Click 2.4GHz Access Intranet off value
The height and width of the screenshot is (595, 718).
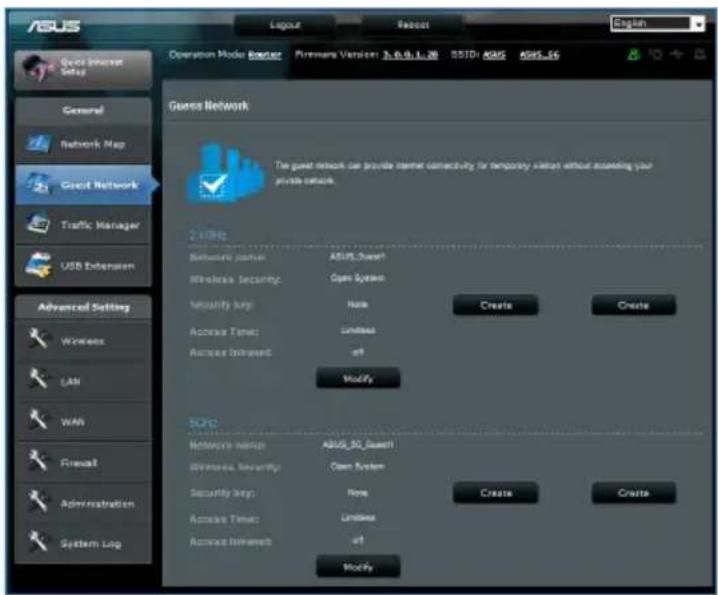[358, 352]
